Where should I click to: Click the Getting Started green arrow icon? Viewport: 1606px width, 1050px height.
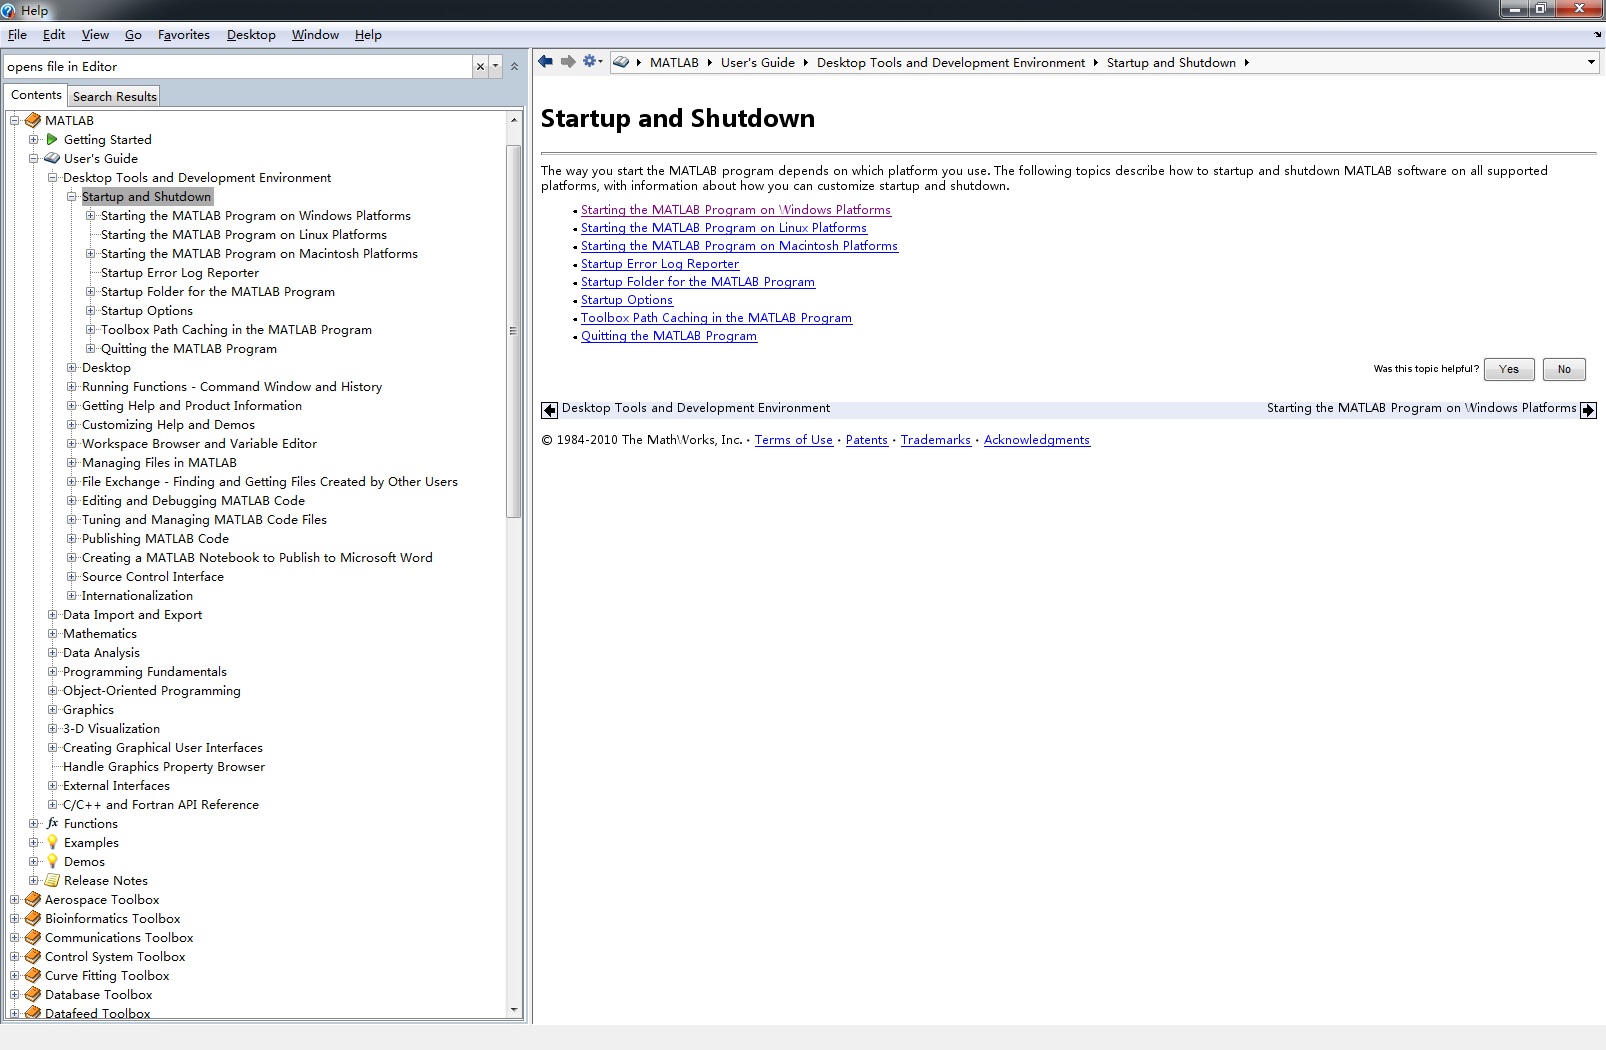click(x=52, y=139)
